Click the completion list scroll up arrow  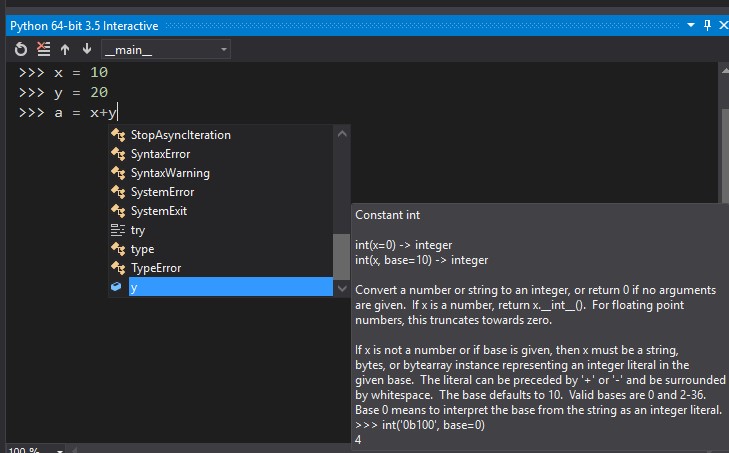pos(342,133)
